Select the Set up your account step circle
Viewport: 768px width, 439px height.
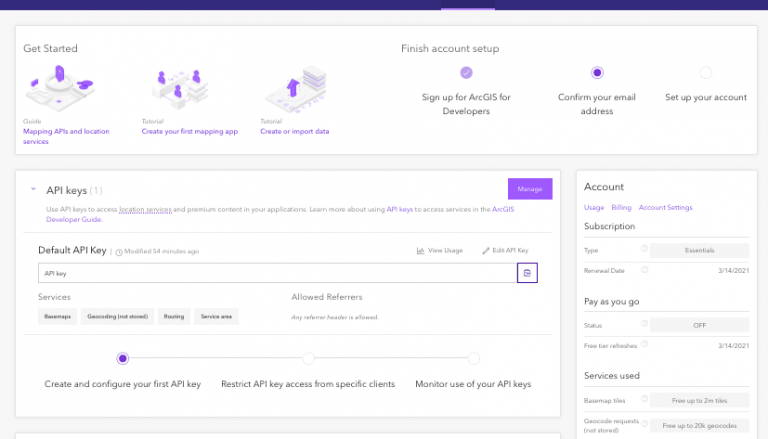(x=705, y=73)
